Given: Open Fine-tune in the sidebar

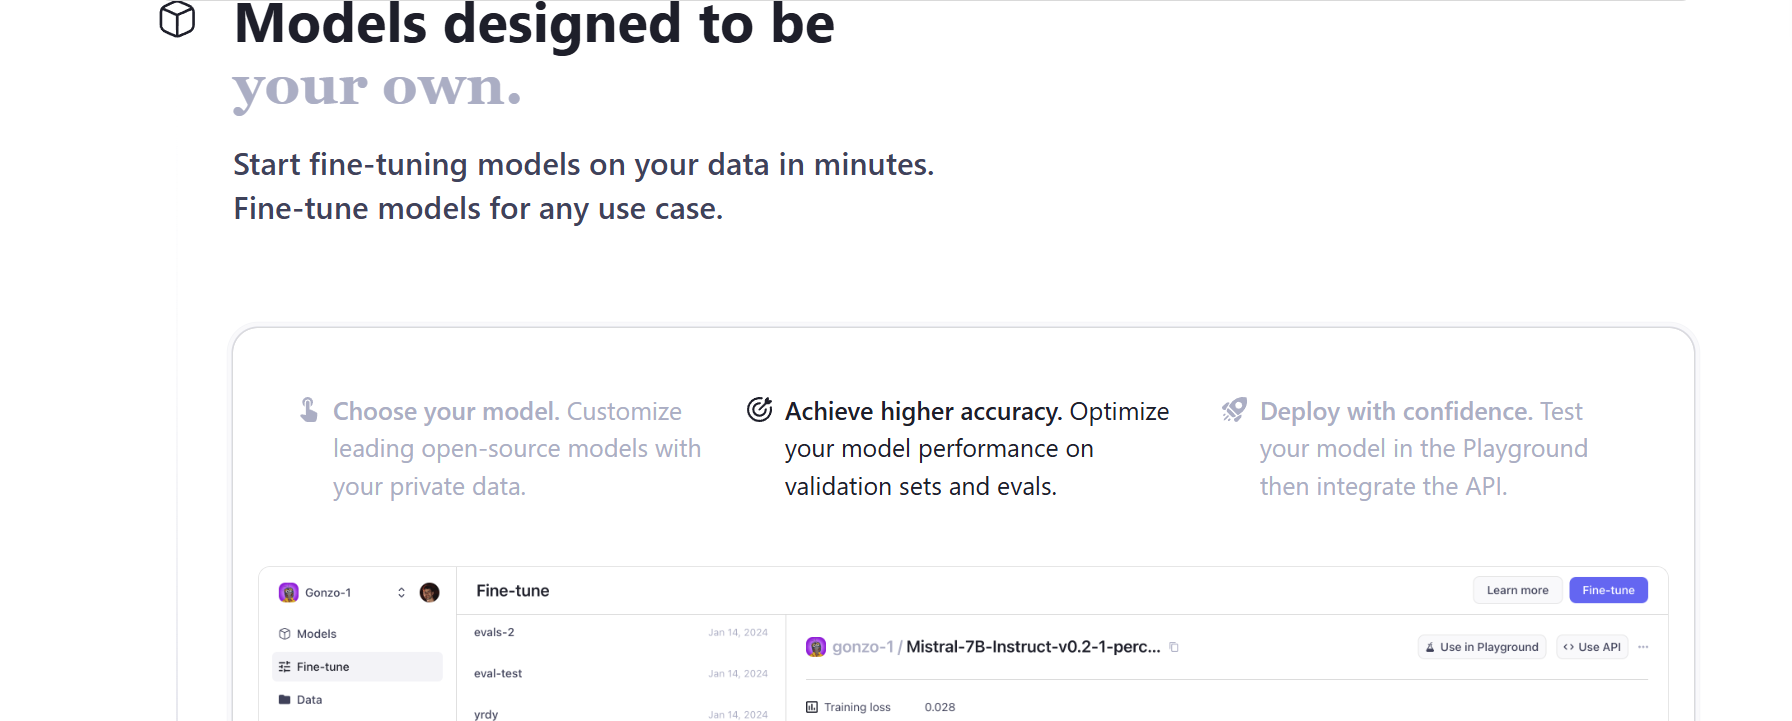Looking at the screenshot, I should coord(323,667).
